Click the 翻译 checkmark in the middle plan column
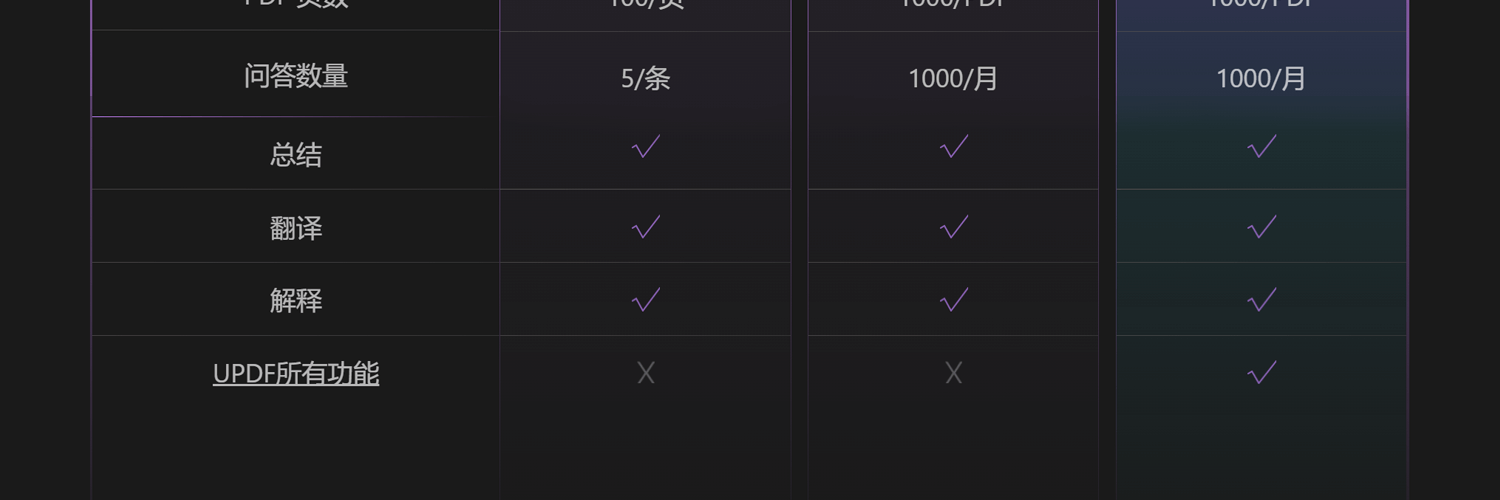The image size is (1500, 500). pyautogui.click(x=954, y=227)
